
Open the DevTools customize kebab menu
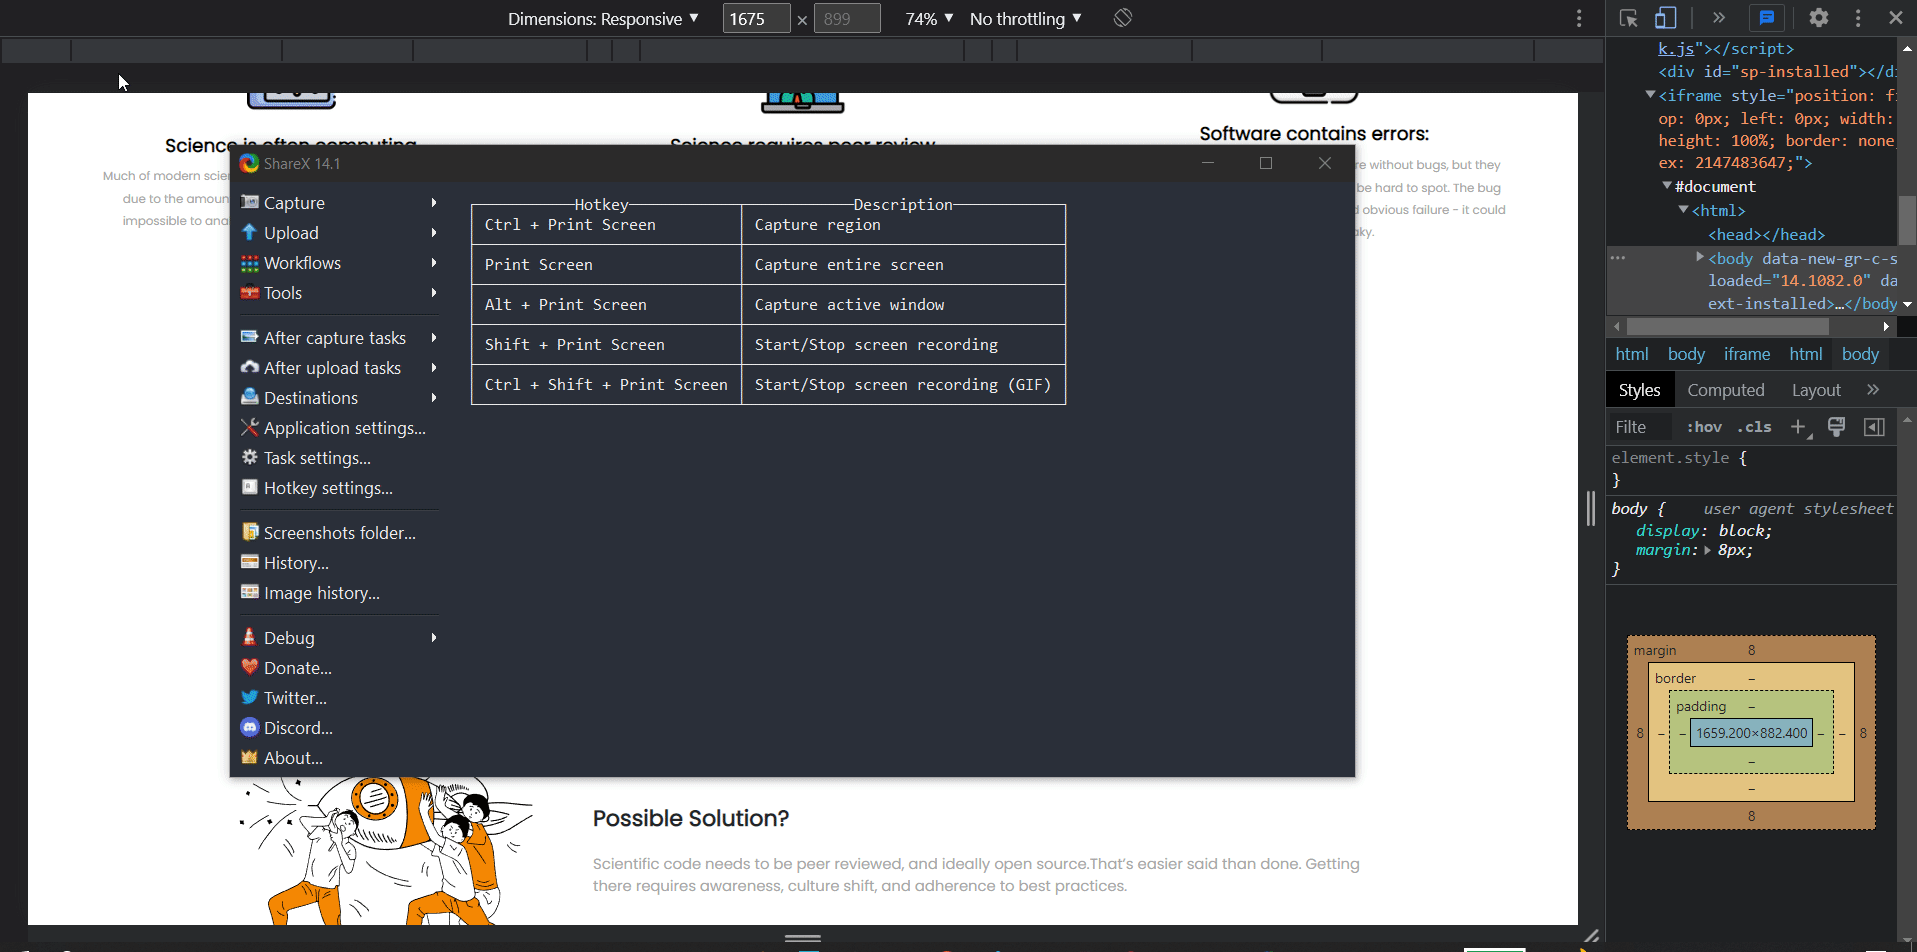click(1858, 18)
